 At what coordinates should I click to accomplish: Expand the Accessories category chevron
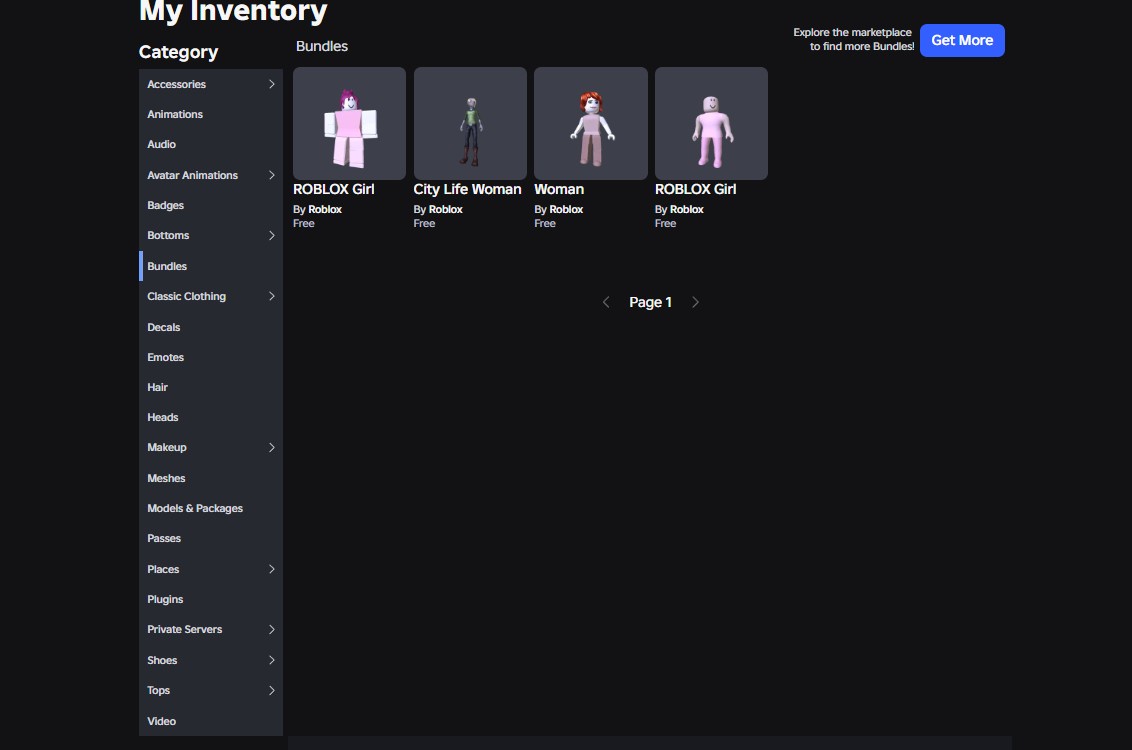pos(271,84)
